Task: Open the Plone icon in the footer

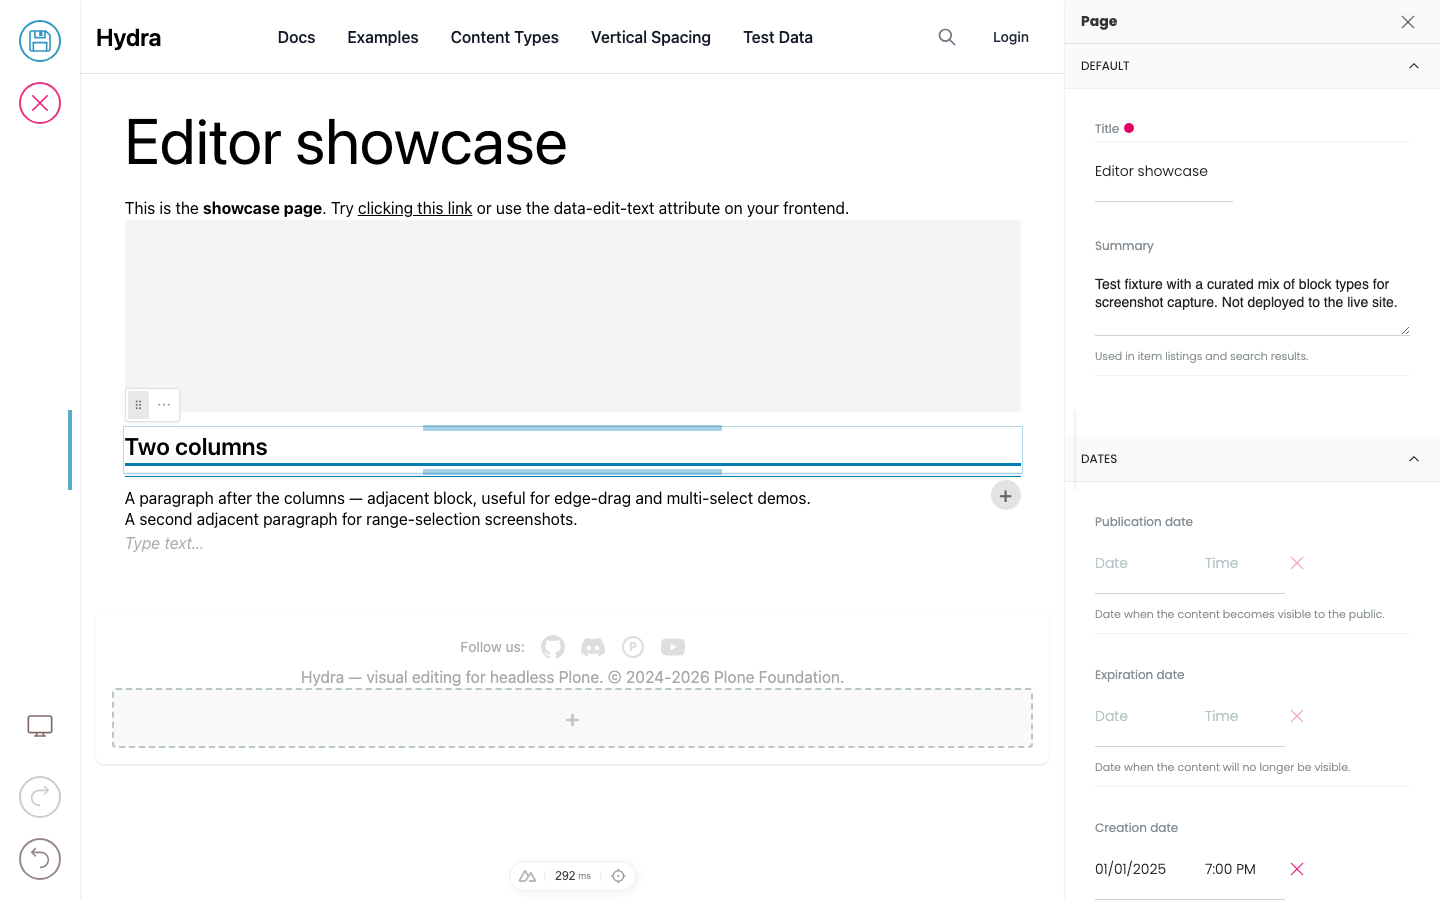Action: point(633,647)
